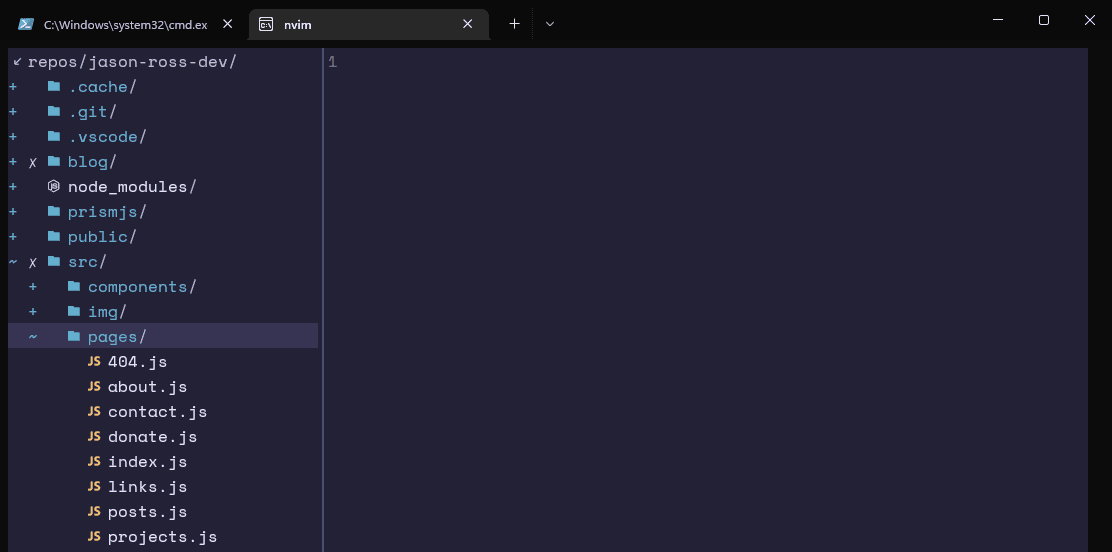Click the git modified mark beside blog

pos(33,162)
